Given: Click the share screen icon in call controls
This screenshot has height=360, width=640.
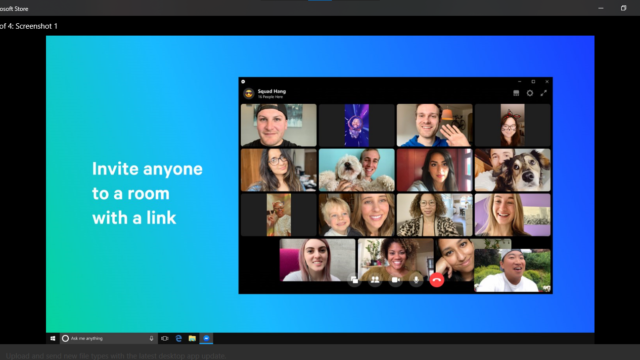Looking at the screenshot, I should 354,280.
